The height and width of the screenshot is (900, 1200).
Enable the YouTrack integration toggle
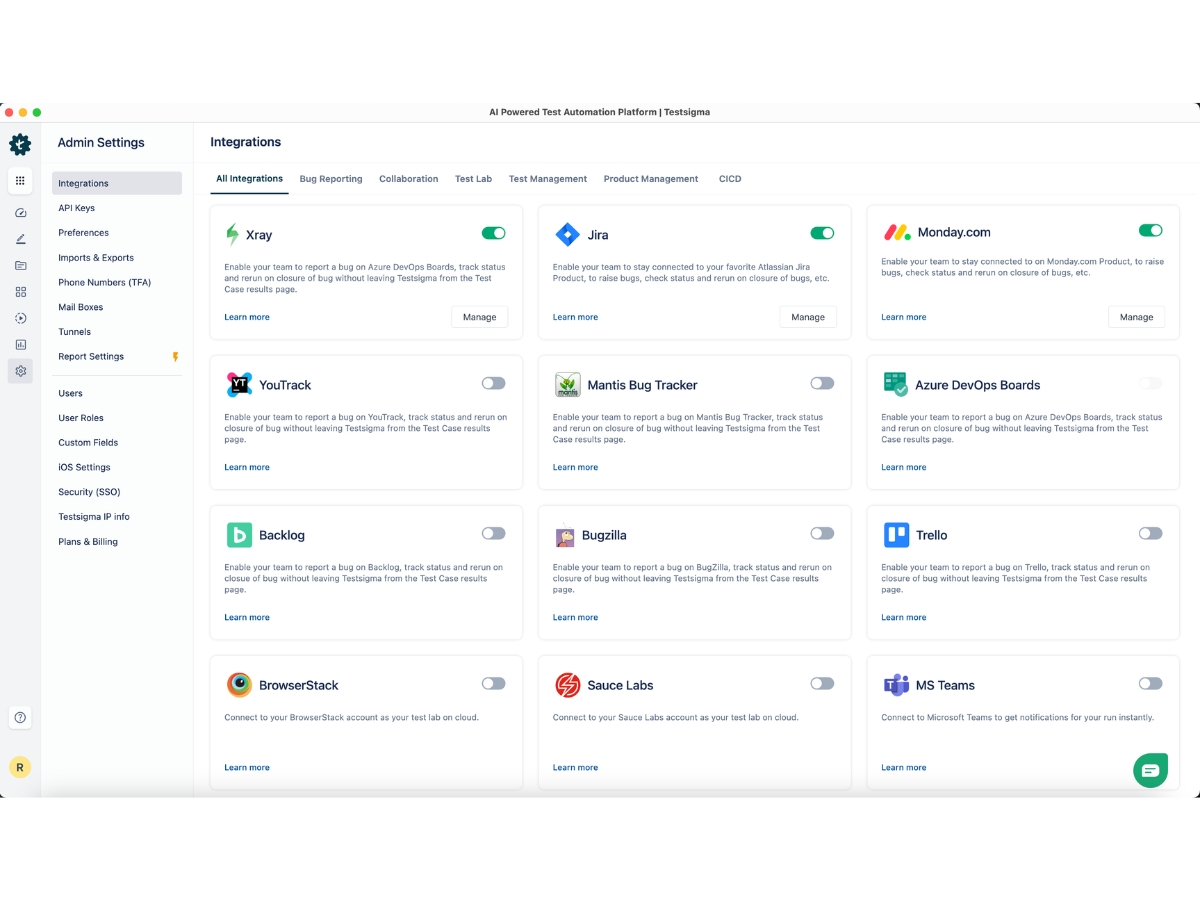(494, 383)
